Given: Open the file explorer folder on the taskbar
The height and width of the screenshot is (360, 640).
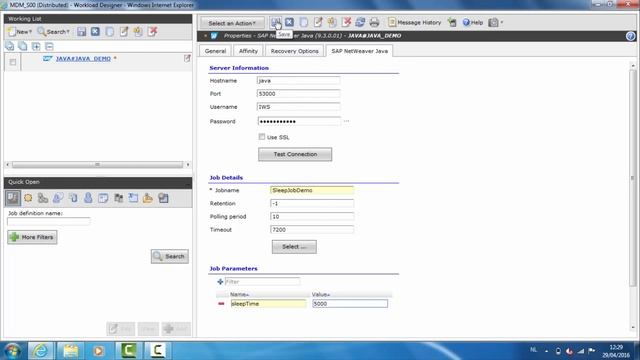Looking at the screenshot, I should pos(70,351).
